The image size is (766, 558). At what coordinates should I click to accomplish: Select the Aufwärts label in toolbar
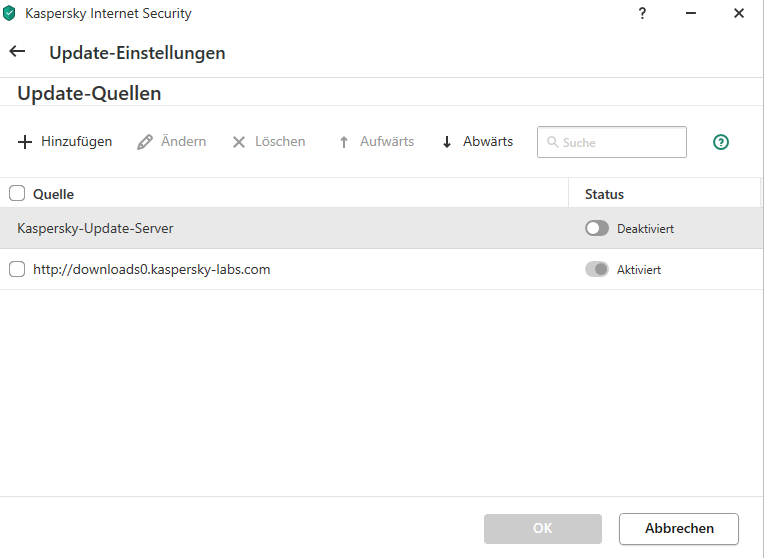[x=387, y=142]
